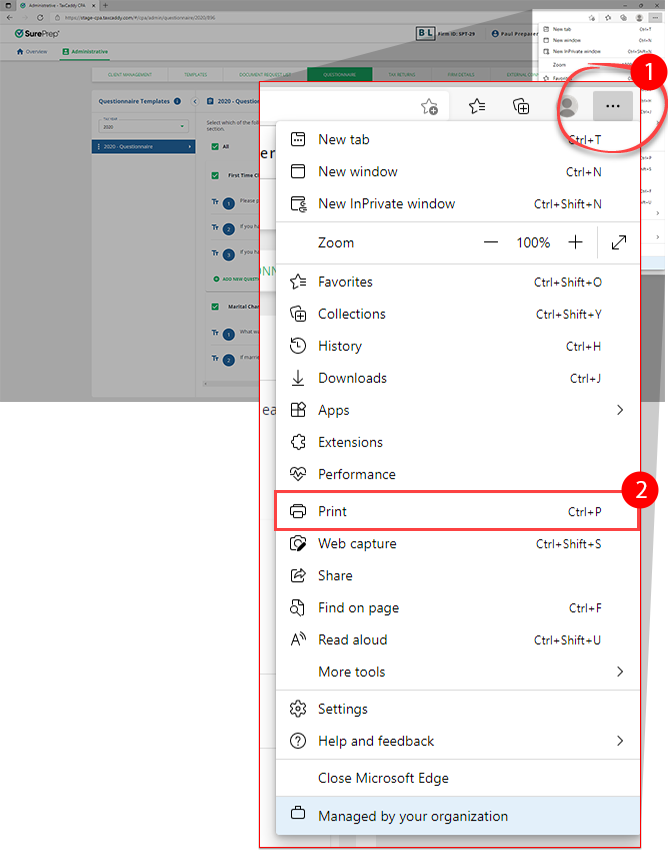
Task: Click the horizontal scrollbar under the questionnaire
Action: (x=231, y=384)
